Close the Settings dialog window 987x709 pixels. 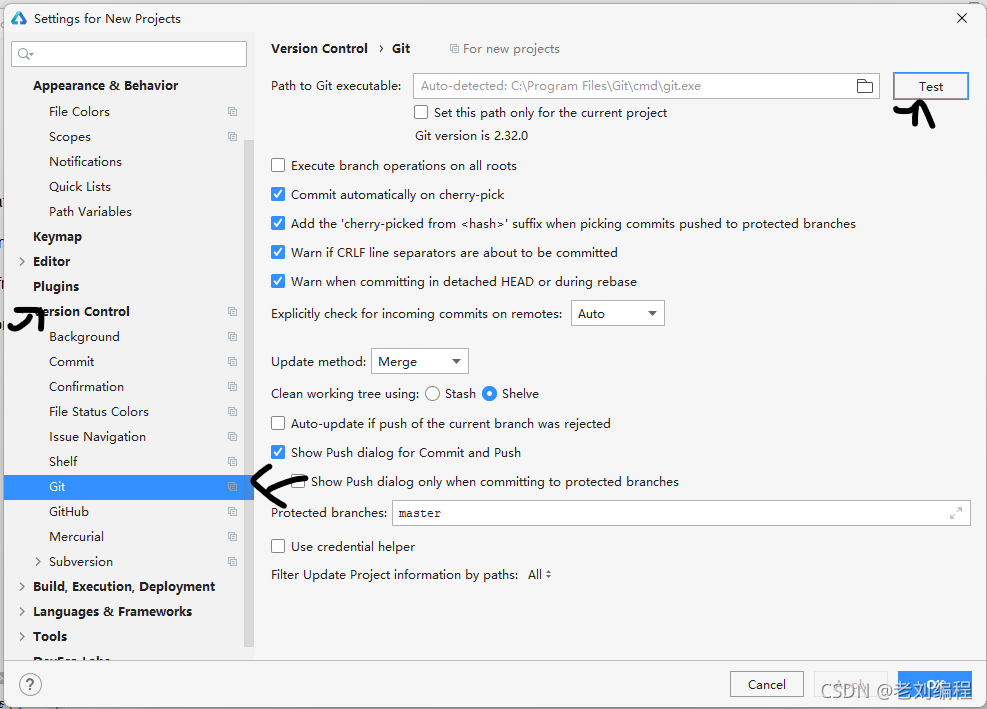tap(962, 18)
